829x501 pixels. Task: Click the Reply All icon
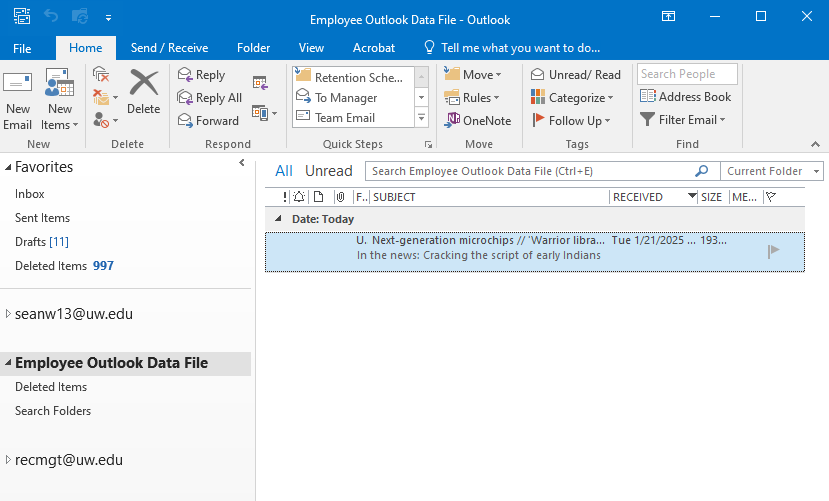click(x=186, y=98)
